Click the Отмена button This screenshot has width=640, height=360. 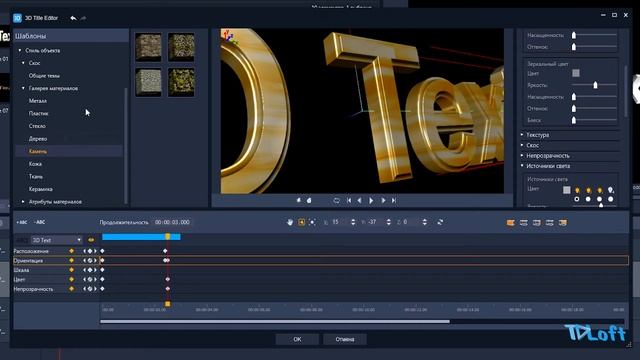click(x=345, y=339)
